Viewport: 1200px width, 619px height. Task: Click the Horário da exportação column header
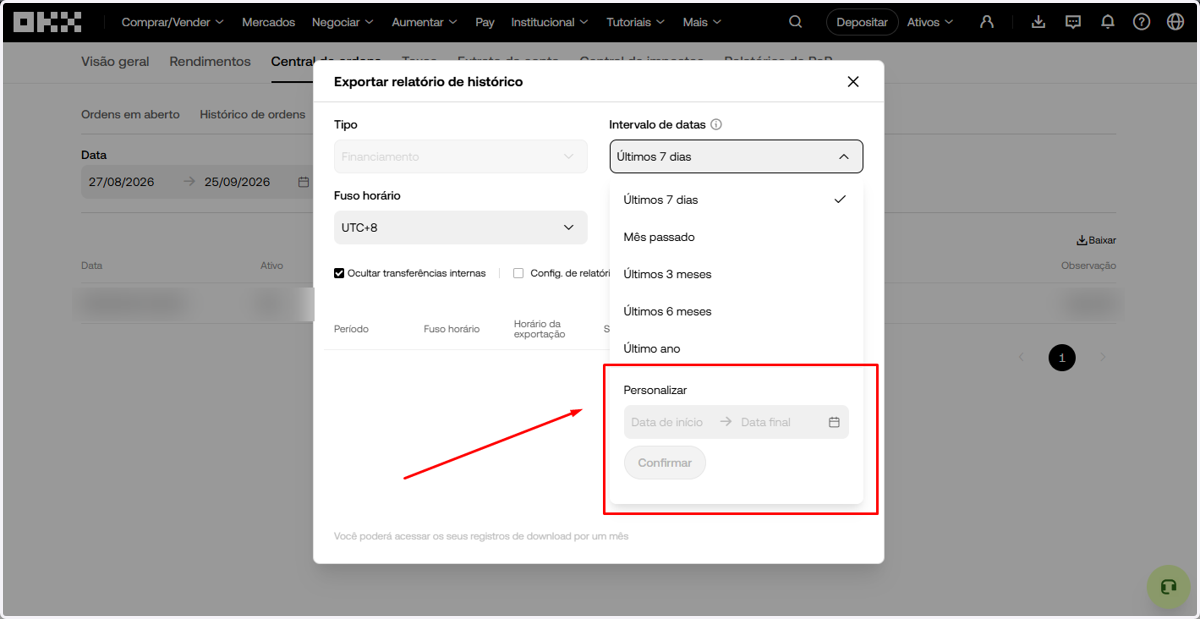coord(539,329)
